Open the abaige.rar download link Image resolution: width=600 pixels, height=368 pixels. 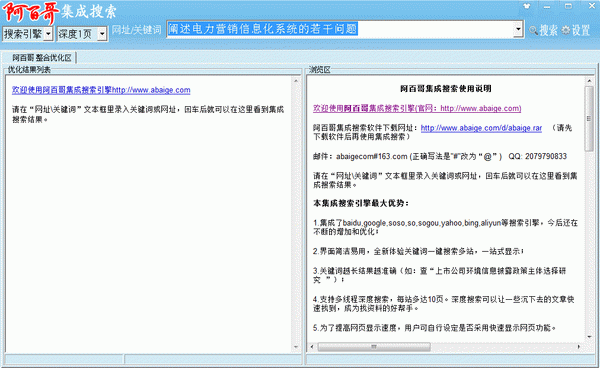coord(481,128)
